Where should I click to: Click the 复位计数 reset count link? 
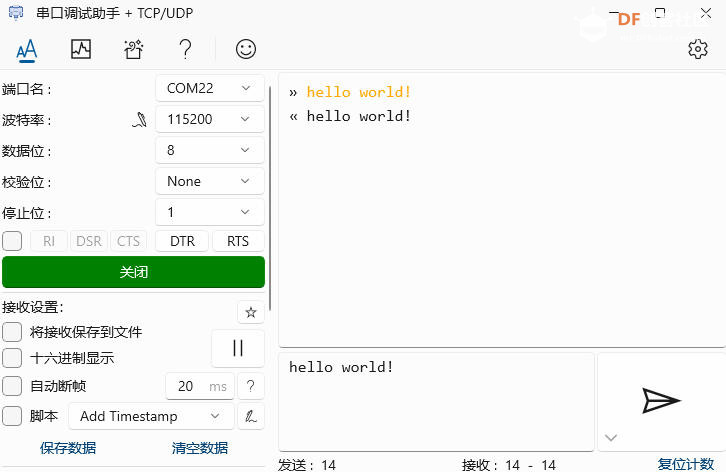click(x=686, y=464)
